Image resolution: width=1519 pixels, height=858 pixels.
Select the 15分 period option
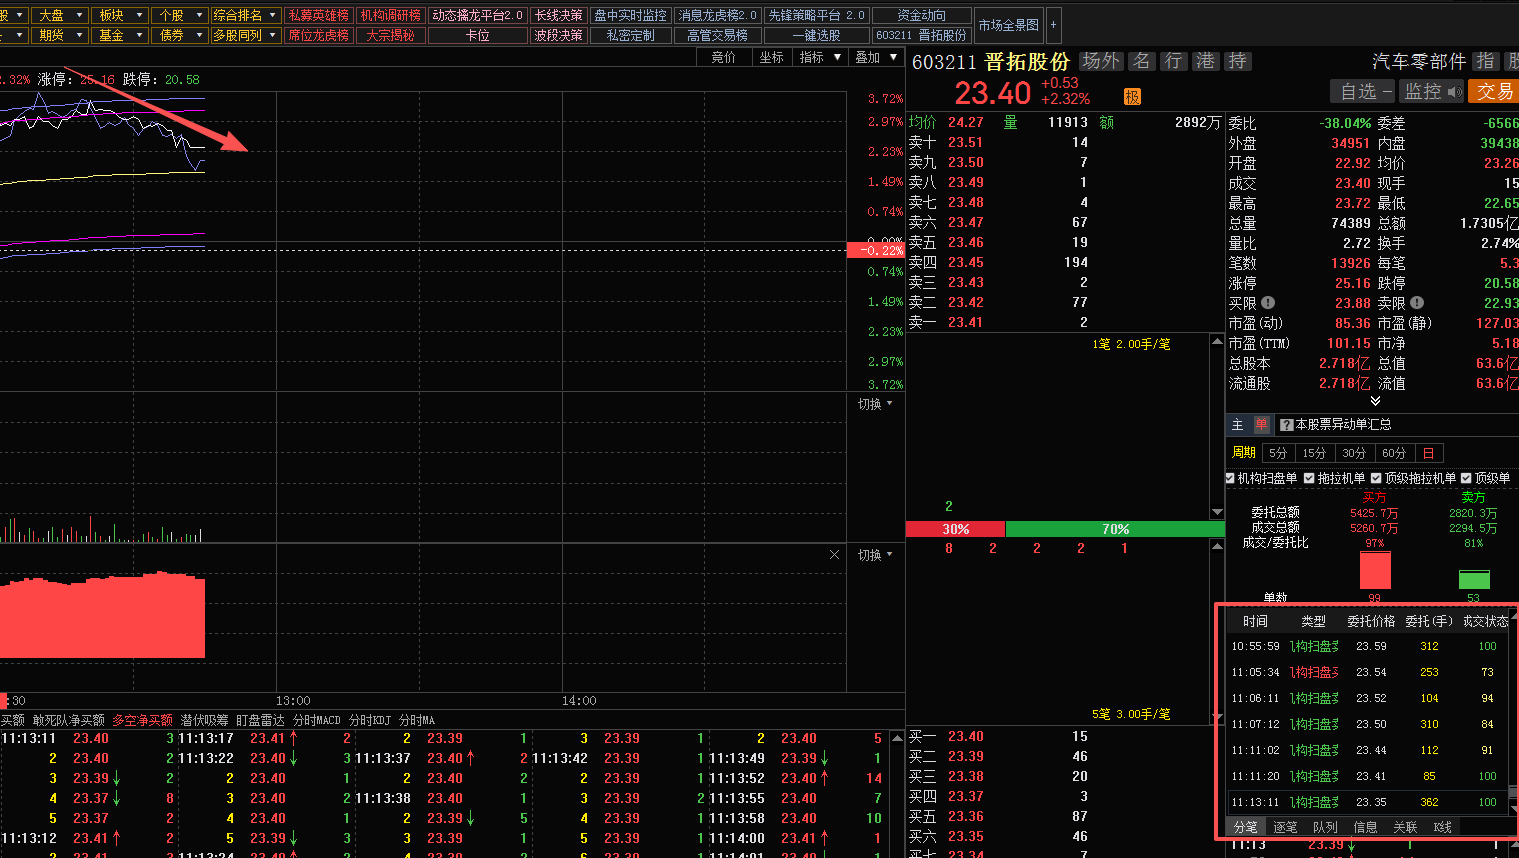1314,453
